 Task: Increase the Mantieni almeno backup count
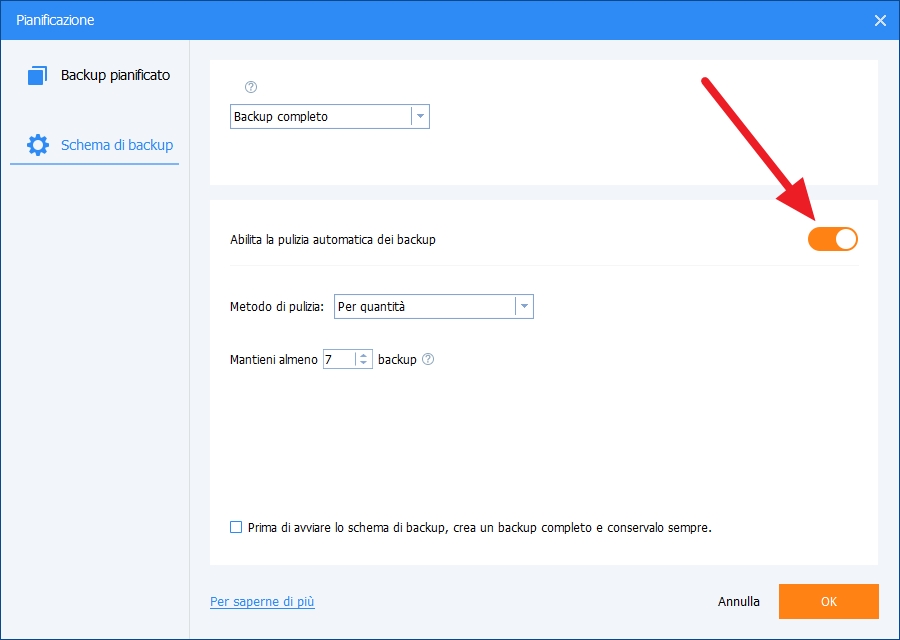363,355
